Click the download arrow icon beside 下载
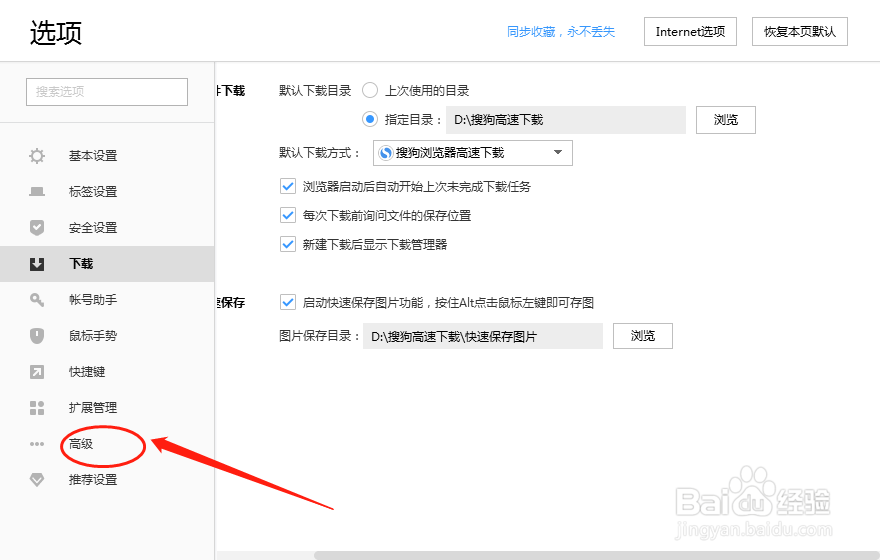This screenshot has height=560, width=880. (x=37, y=264)
